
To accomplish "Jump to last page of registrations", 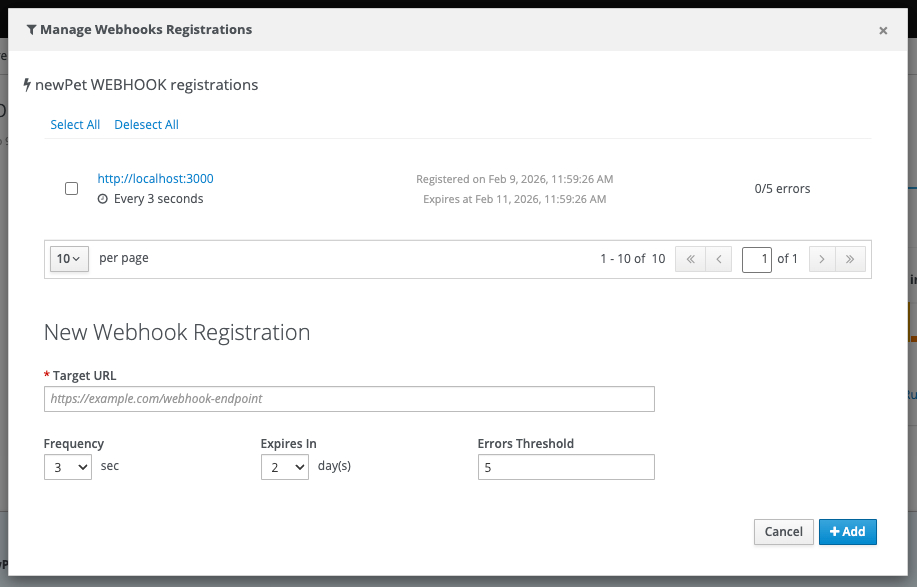I will coord(850,259).
